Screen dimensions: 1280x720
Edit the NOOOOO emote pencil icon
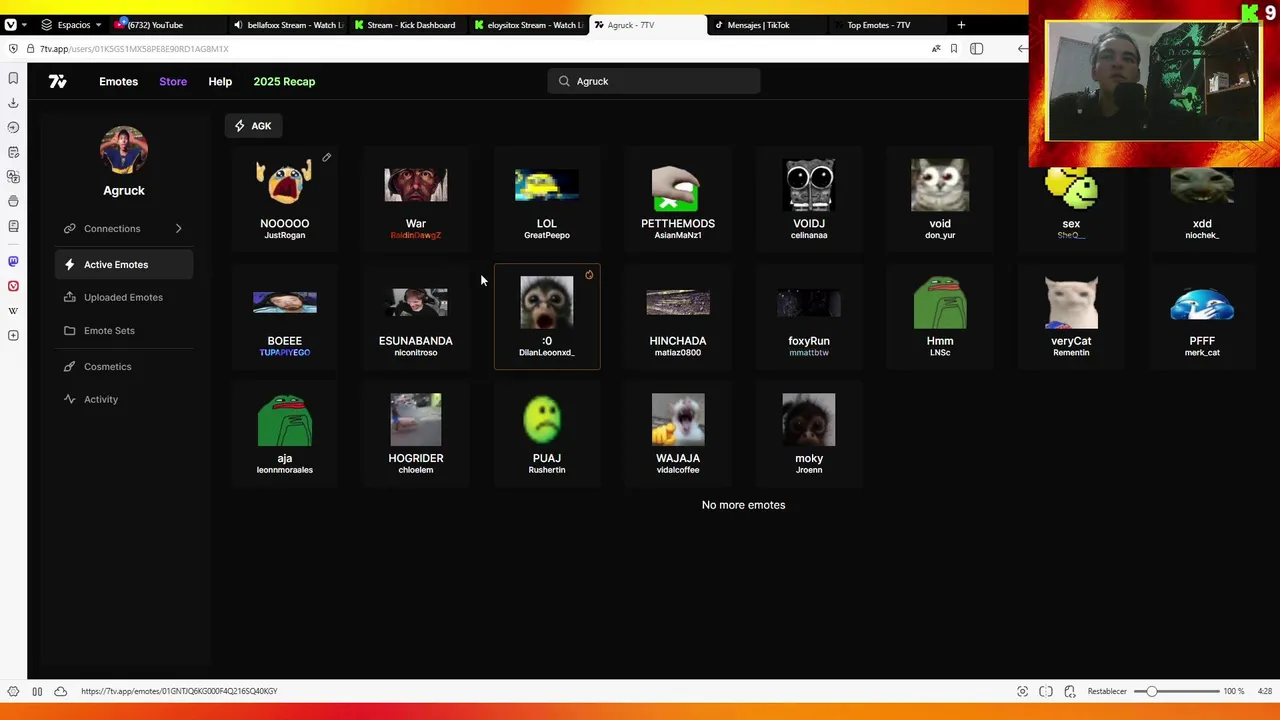[x=326, y=158]
